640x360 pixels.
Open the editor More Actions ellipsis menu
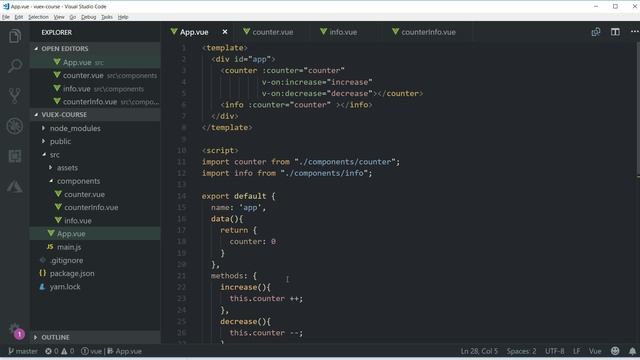634,32
